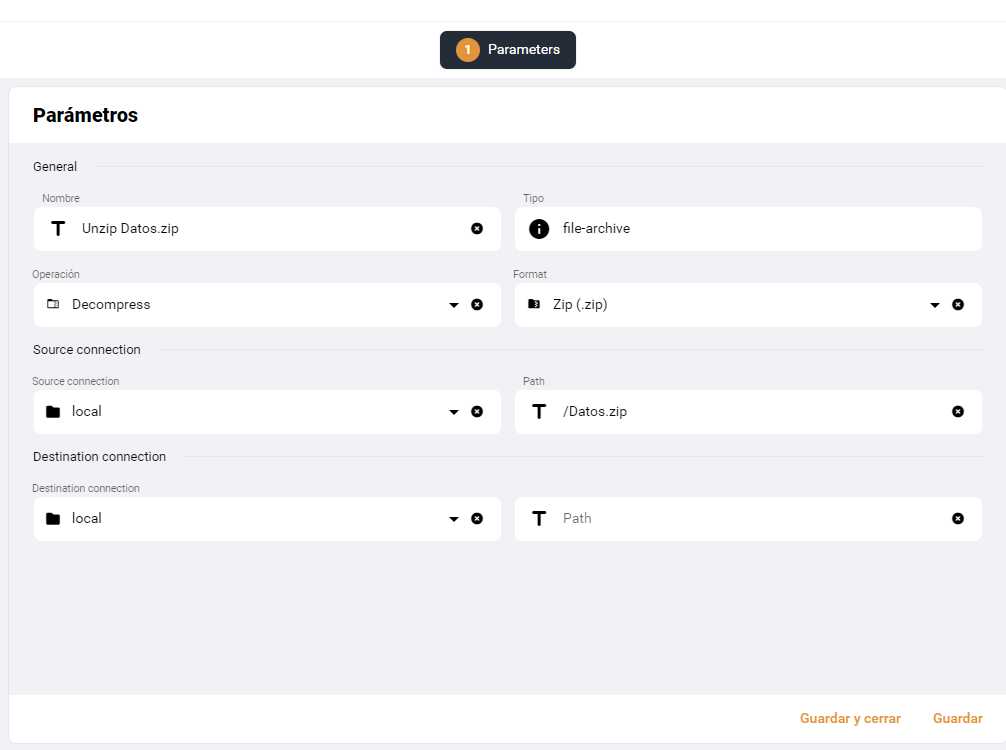Click the info icon next to file-archive
1006x750 pixels.
click(539, 228)
